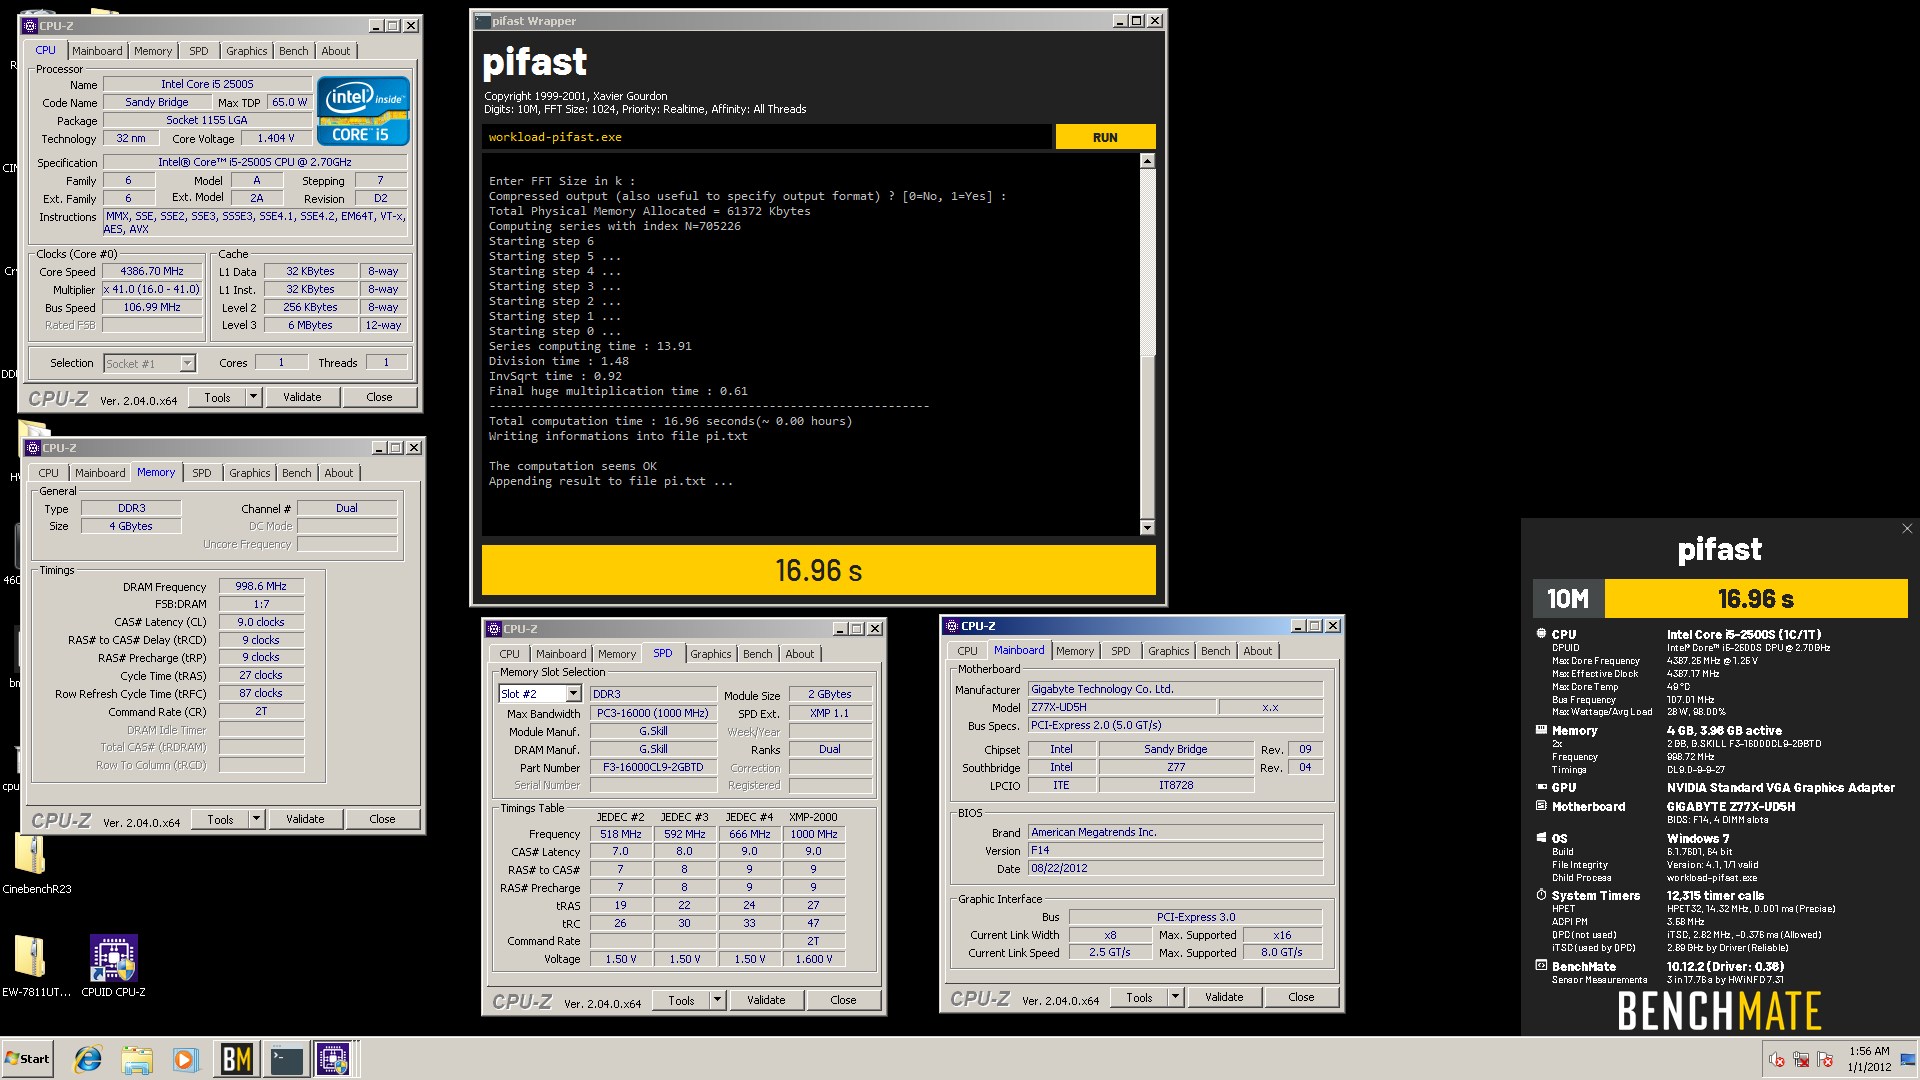Click Validate in CPU-Z CPU window
The height and width of the screenshot is (1080, 1920).
click(x=302, y=398)
